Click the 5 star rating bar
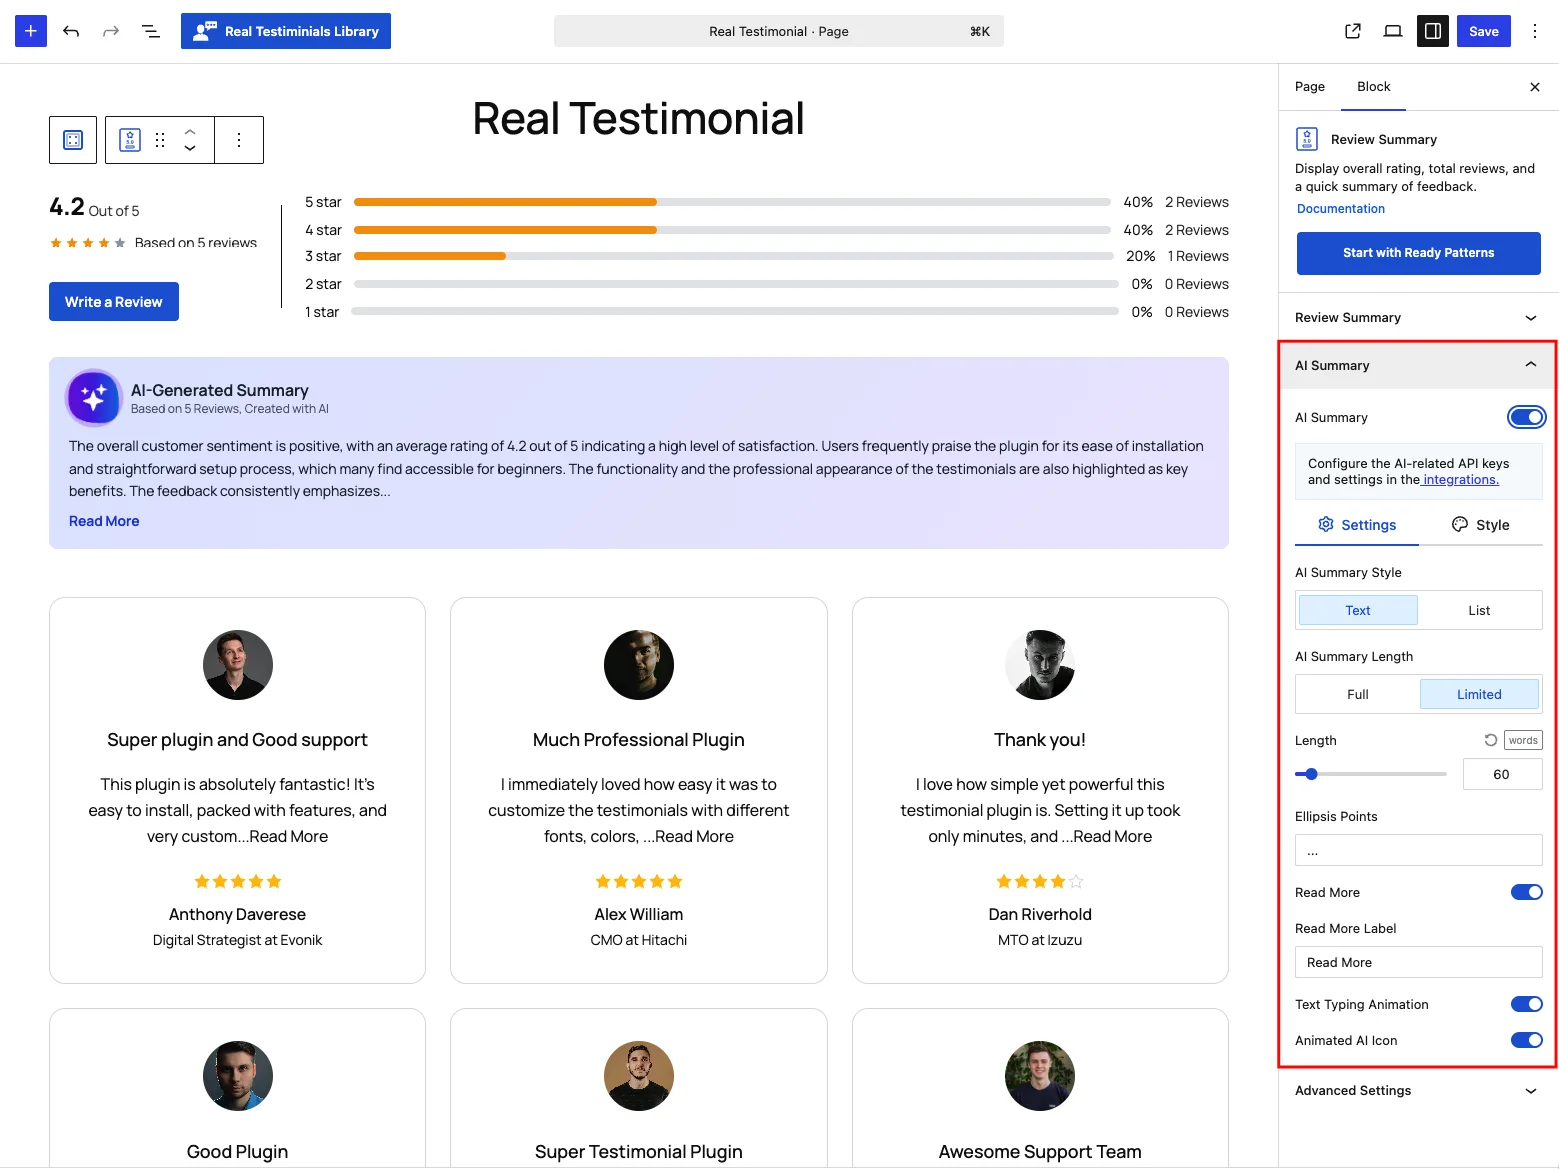1559x1169 pixels. click(732, 202)
